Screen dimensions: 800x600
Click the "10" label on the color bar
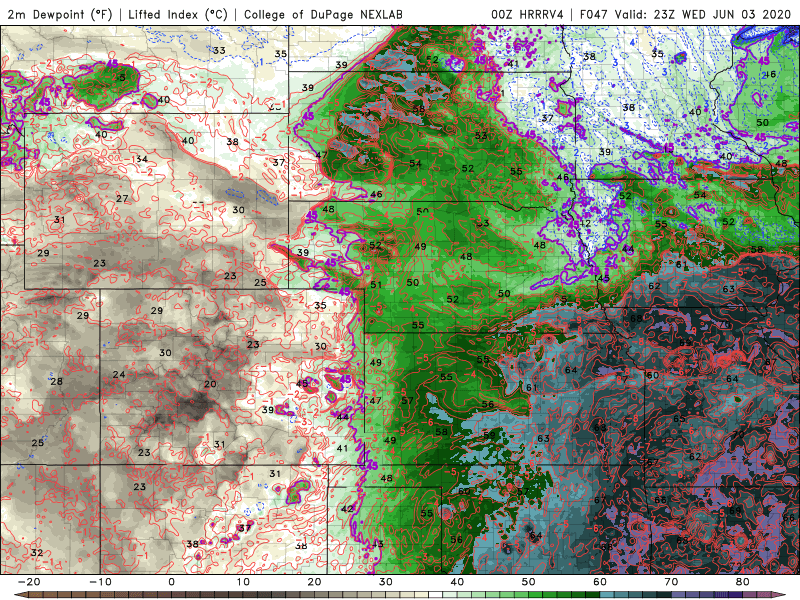tap(243, 582)
